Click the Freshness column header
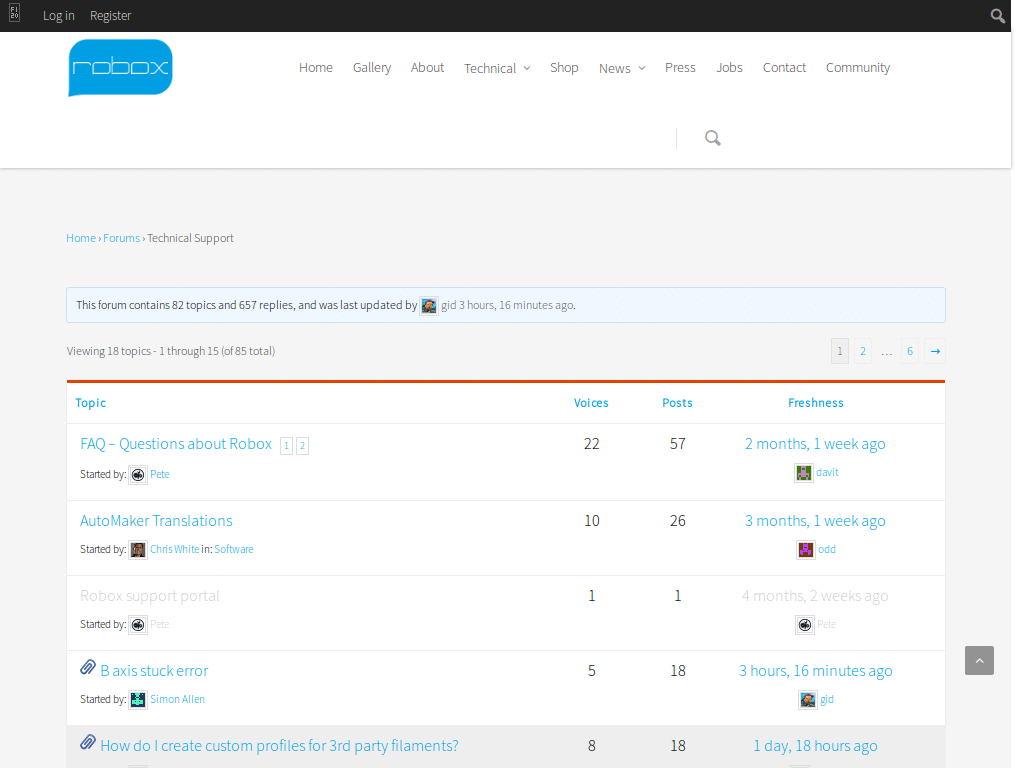This screenshot has width=1024, height=768. click(x=816, y=403)
